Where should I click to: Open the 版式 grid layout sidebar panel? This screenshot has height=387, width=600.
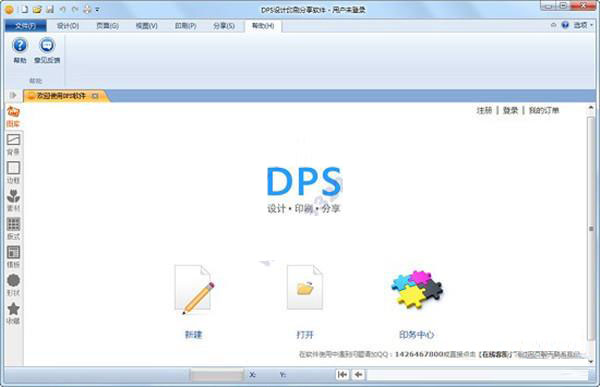pyautogui.click(x=13, y=229)
